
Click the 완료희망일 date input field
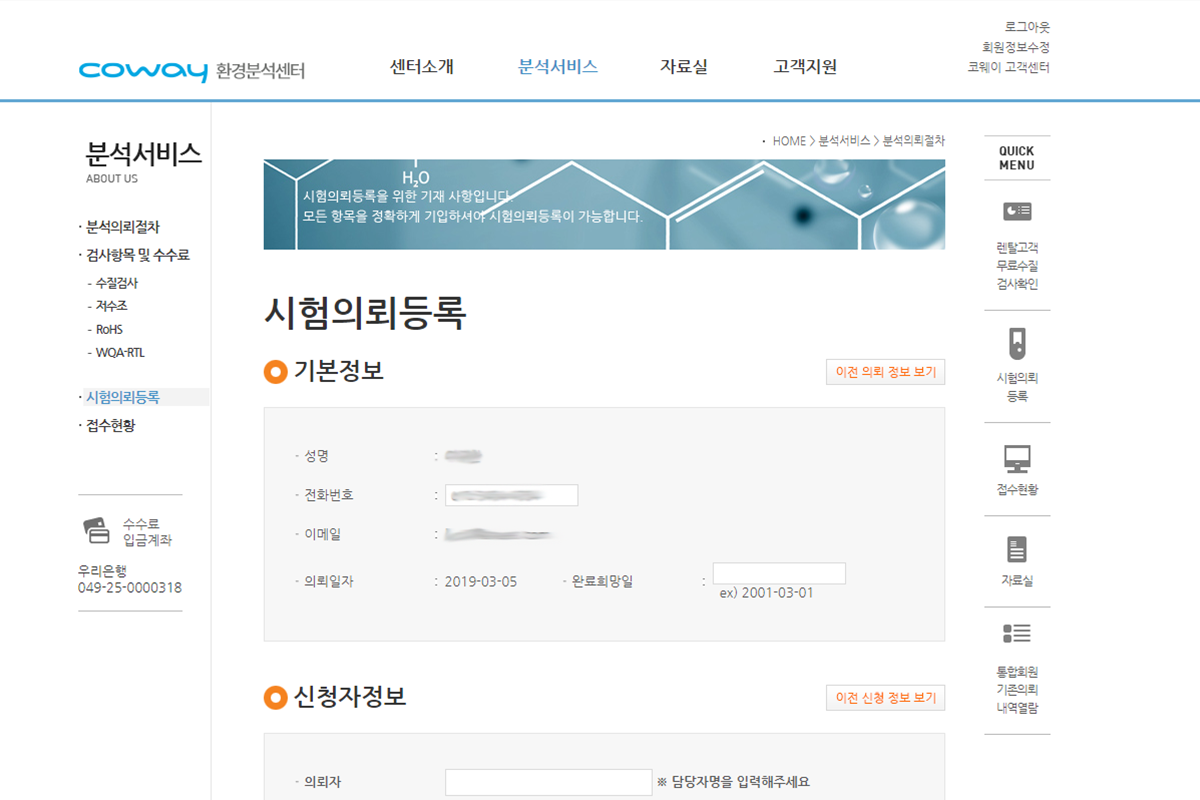[779, 573]
